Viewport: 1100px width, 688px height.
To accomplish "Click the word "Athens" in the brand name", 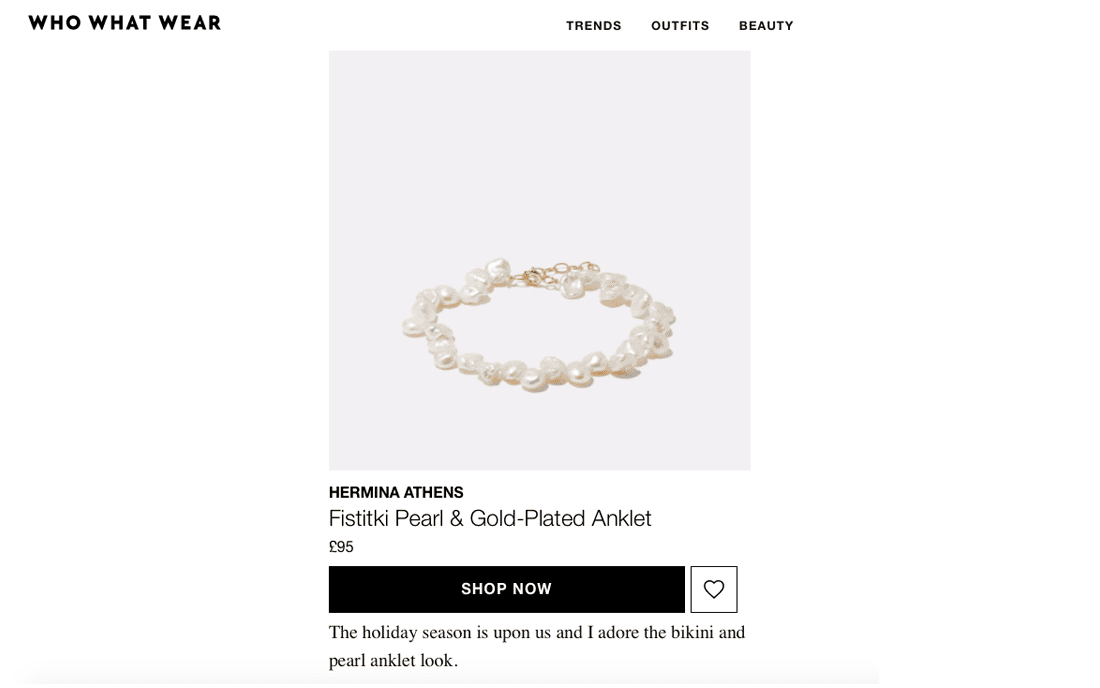I will click(433, 492).
